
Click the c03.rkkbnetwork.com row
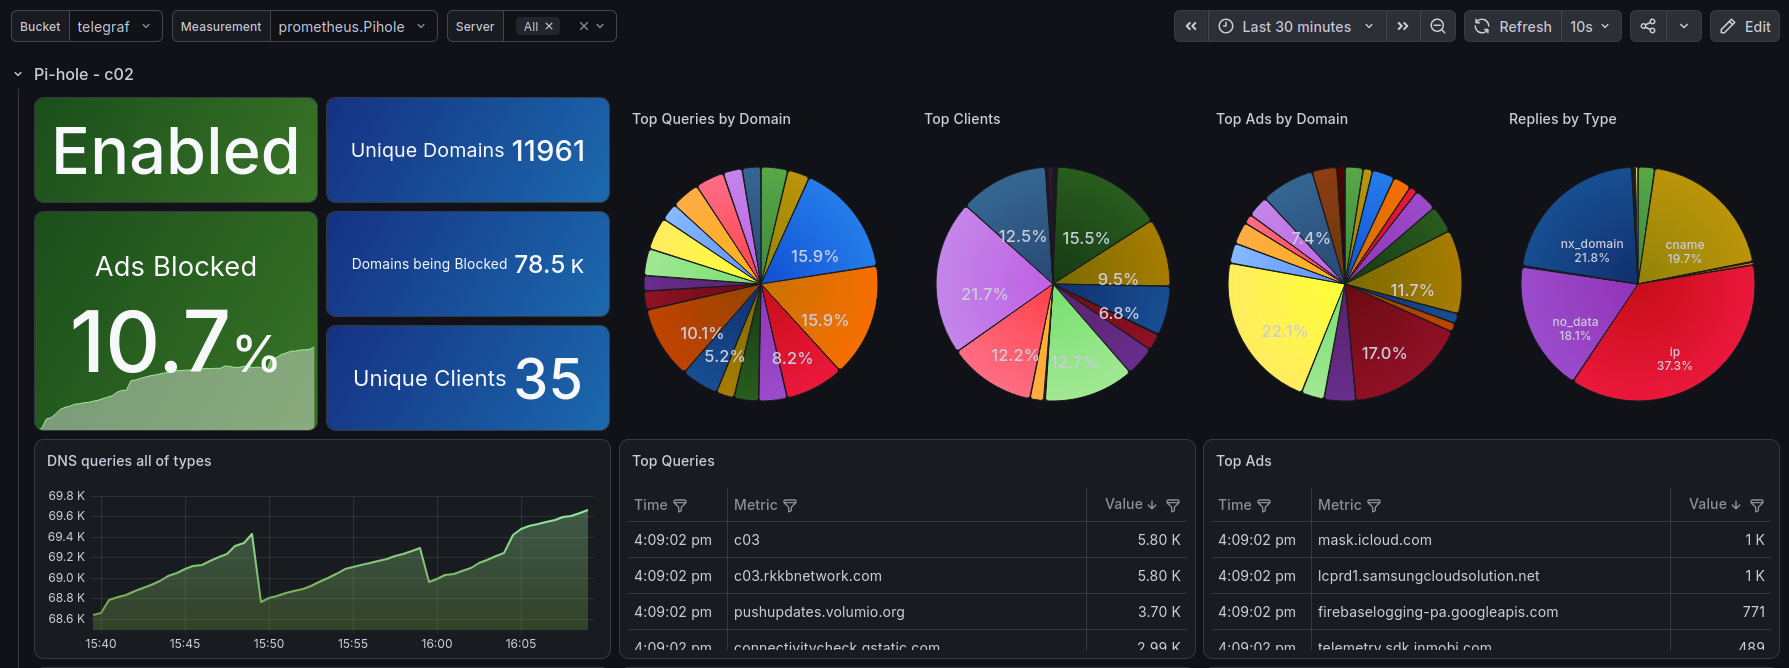[907, 576]
